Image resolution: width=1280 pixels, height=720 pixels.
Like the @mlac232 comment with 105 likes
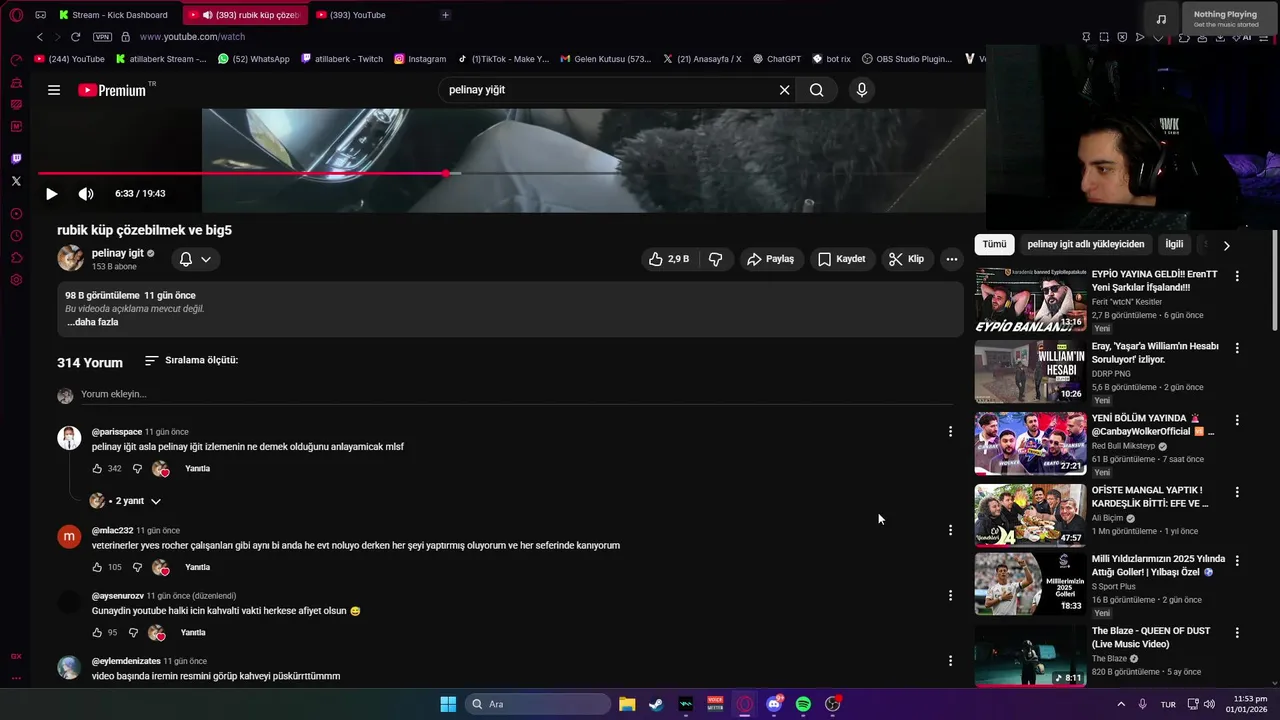click(98, 567)
